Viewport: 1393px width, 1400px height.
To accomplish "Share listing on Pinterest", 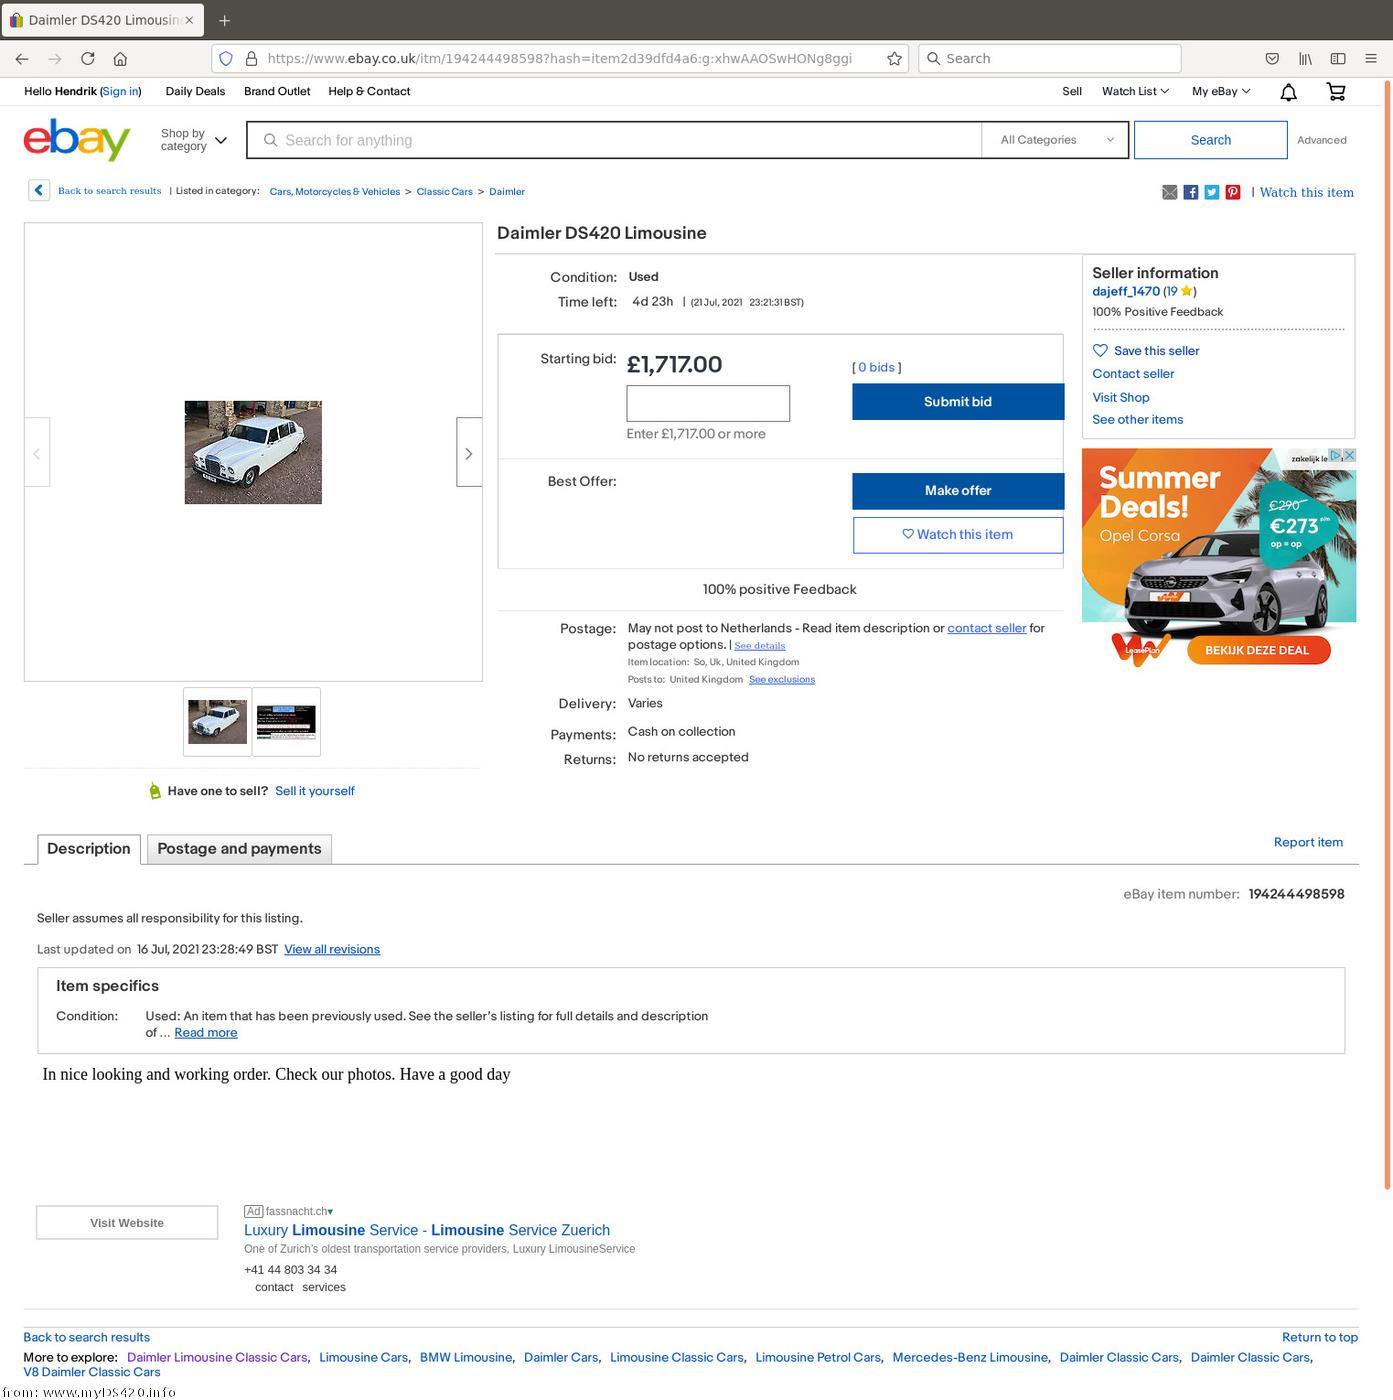I will click(x=1233, y=192).
